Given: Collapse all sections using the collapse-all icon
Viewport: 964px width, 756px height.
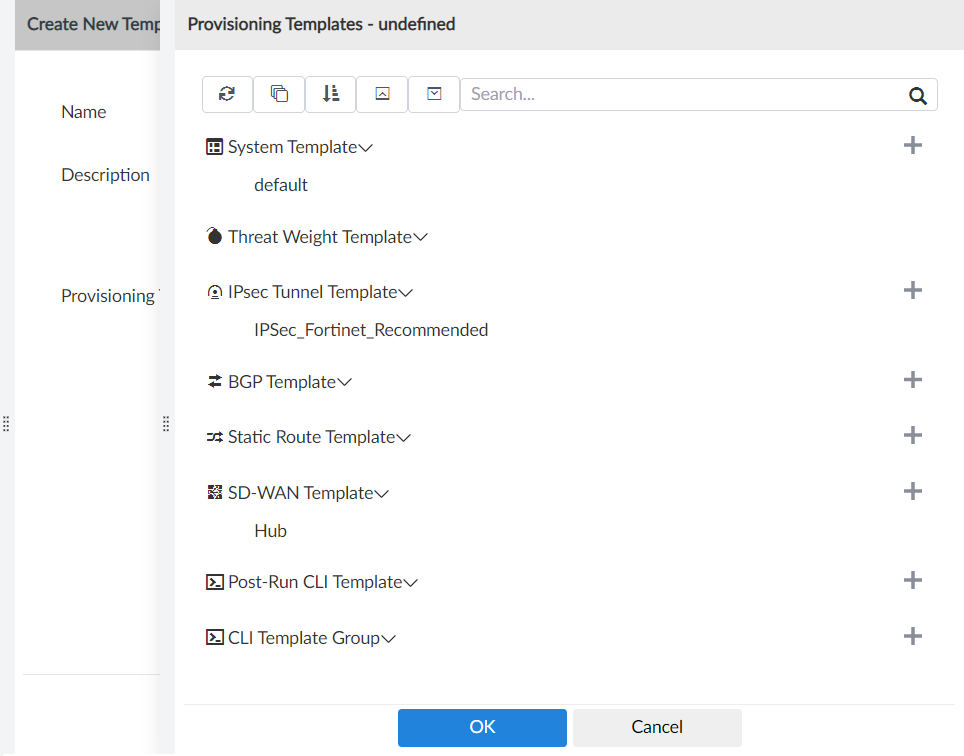Looking at the screenshot, I should pyautogui.click(x=382, y=94).
